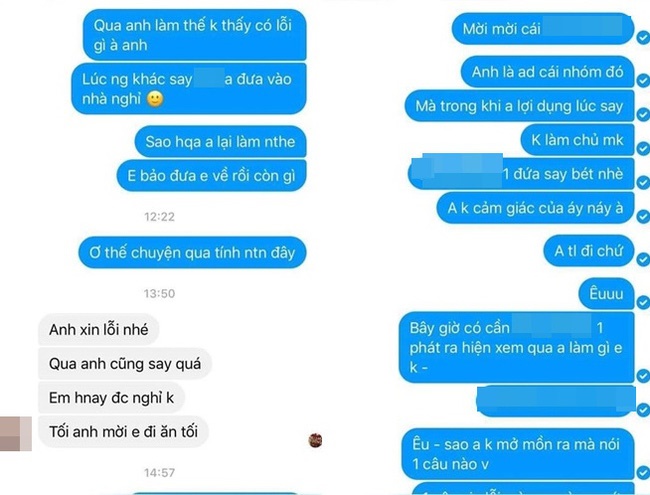Tap the checkmark next to "Anh là ad cái nhóm đó"

(643, 80)
